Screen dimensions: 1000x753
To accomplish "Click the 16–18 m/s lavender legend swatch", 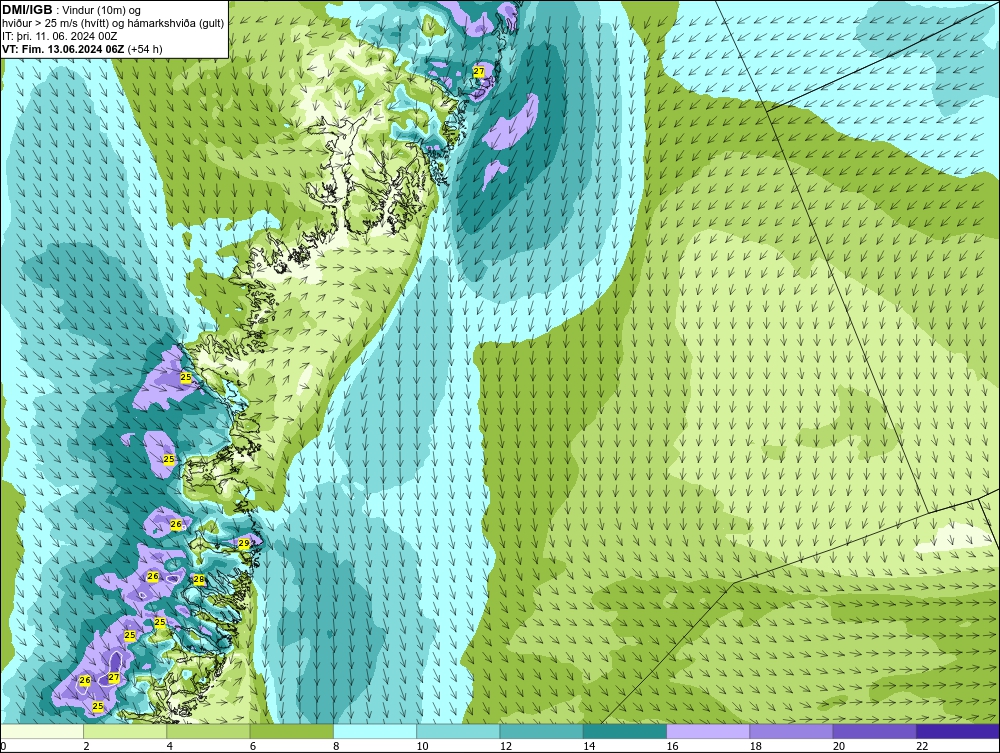I will coord(708,731).
